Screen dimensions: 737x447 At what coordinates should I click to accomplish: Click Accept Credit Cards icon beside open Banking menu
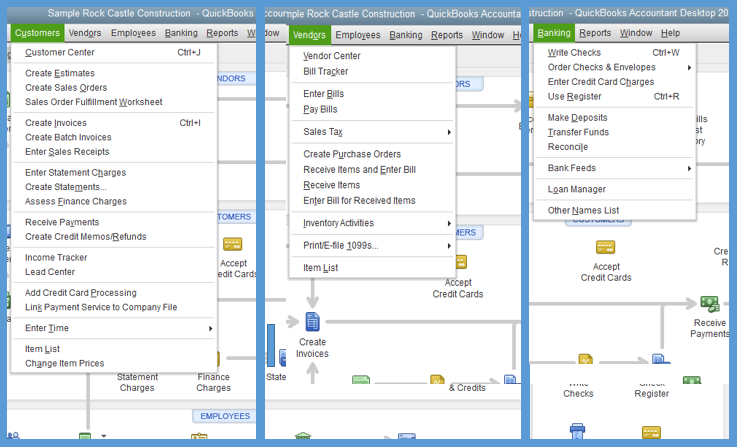pos(605,247)
